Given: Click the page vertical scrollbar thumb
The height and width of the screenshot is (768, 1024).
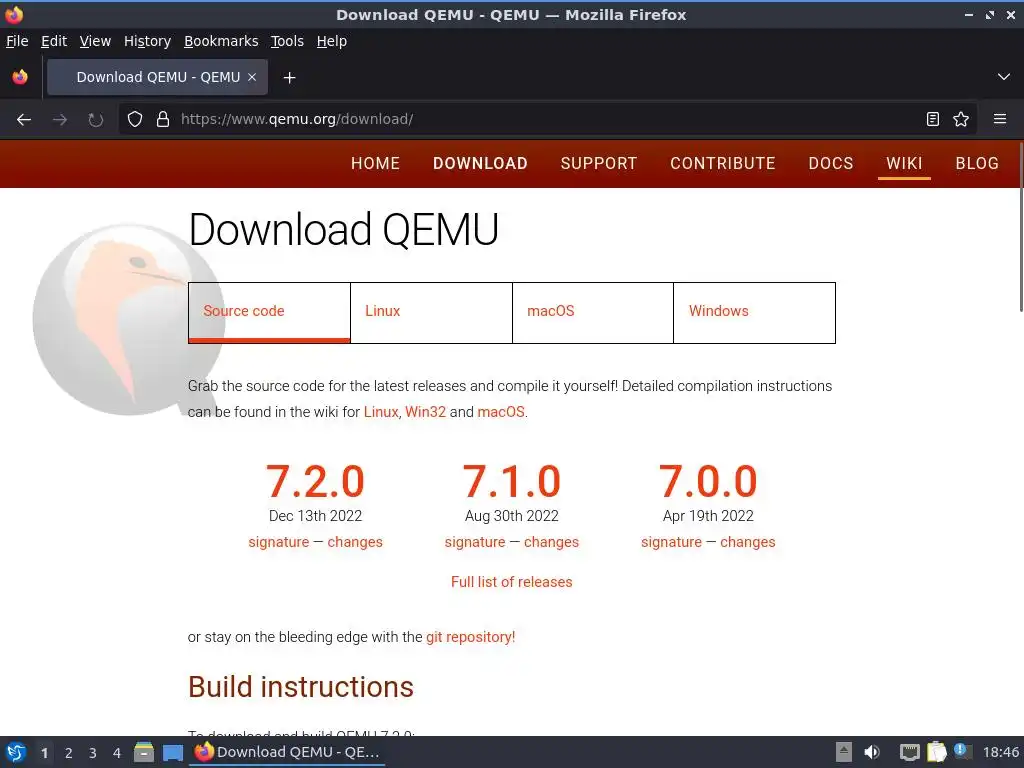Looking at the screenshot, I should click(1019, 227).
